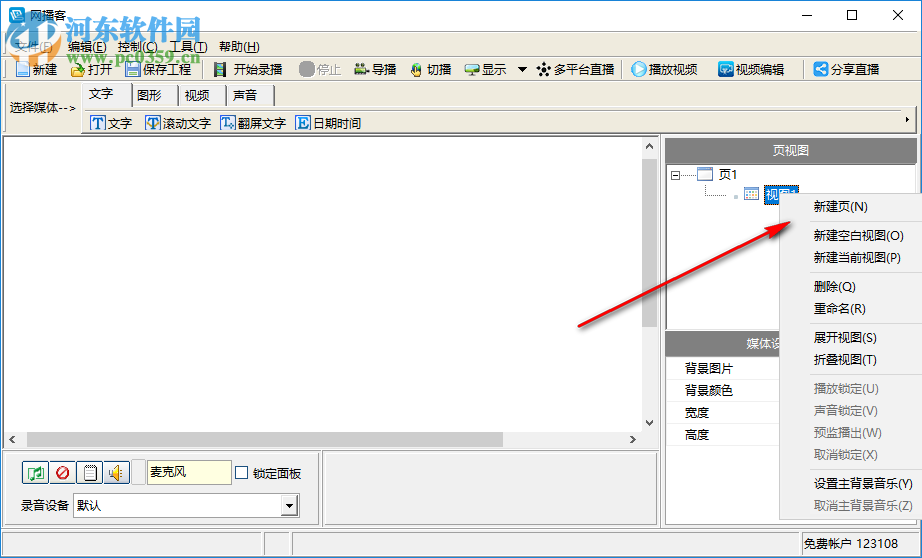This screenshot has height=558, width=922.
Task: Click the 停止 stop icon
Action: [306, 69]
